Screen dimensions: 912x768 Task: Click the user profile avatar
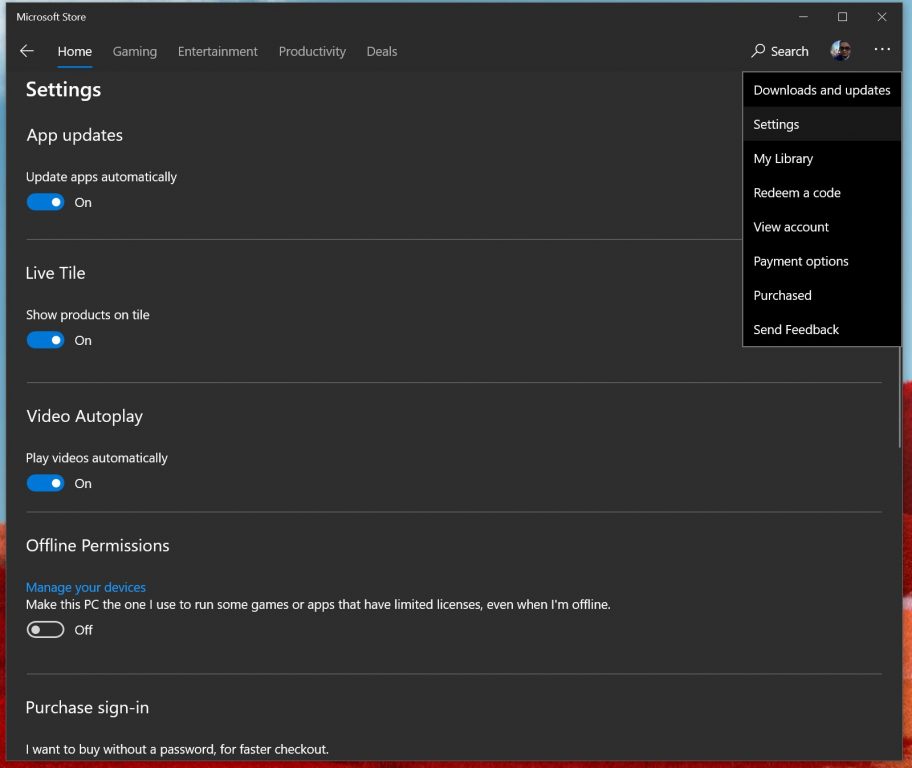[840, 51]
